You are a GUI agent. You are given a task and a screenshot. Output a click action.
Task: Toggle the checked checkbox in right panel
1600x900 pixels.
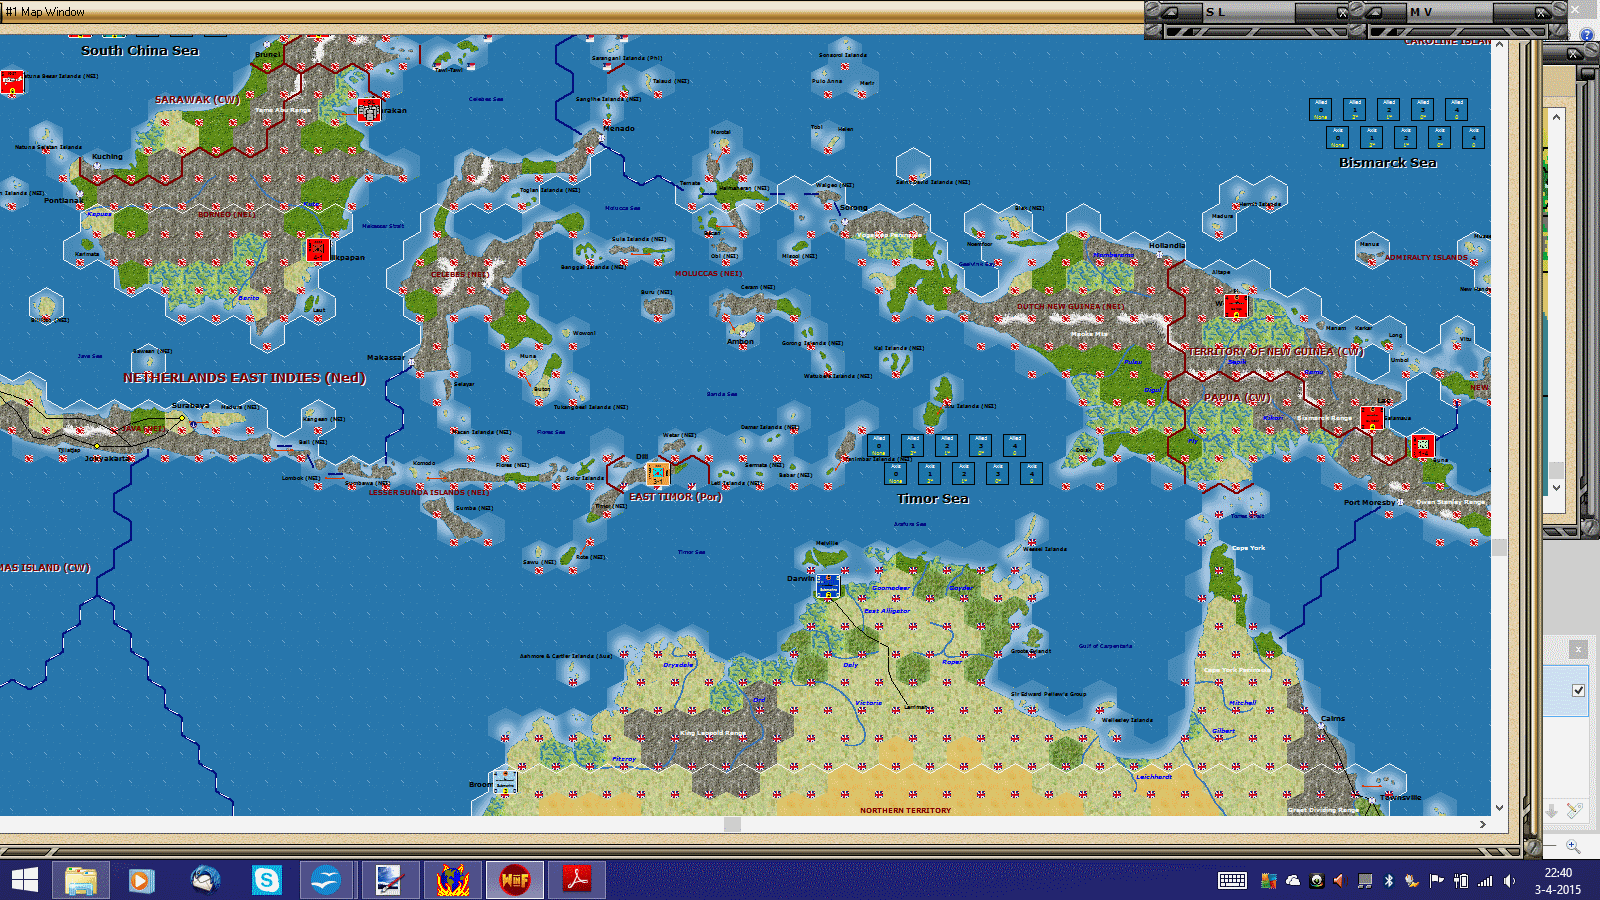point(1578,690)
